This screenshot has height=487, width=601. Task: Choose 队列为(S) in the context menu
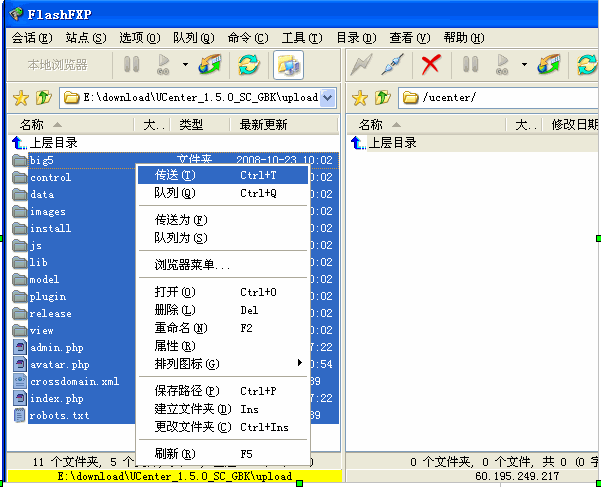click(x=223, y=238)
